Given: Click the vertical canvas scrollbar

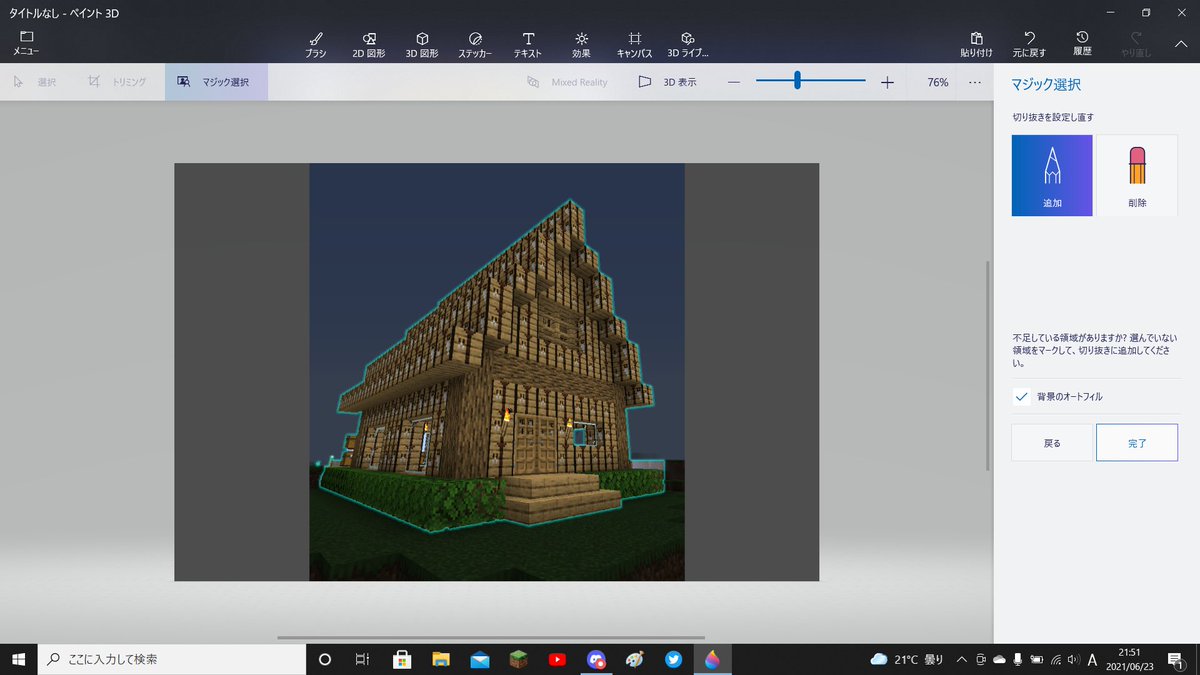Looking at the screenshot, I should point(988,365).
